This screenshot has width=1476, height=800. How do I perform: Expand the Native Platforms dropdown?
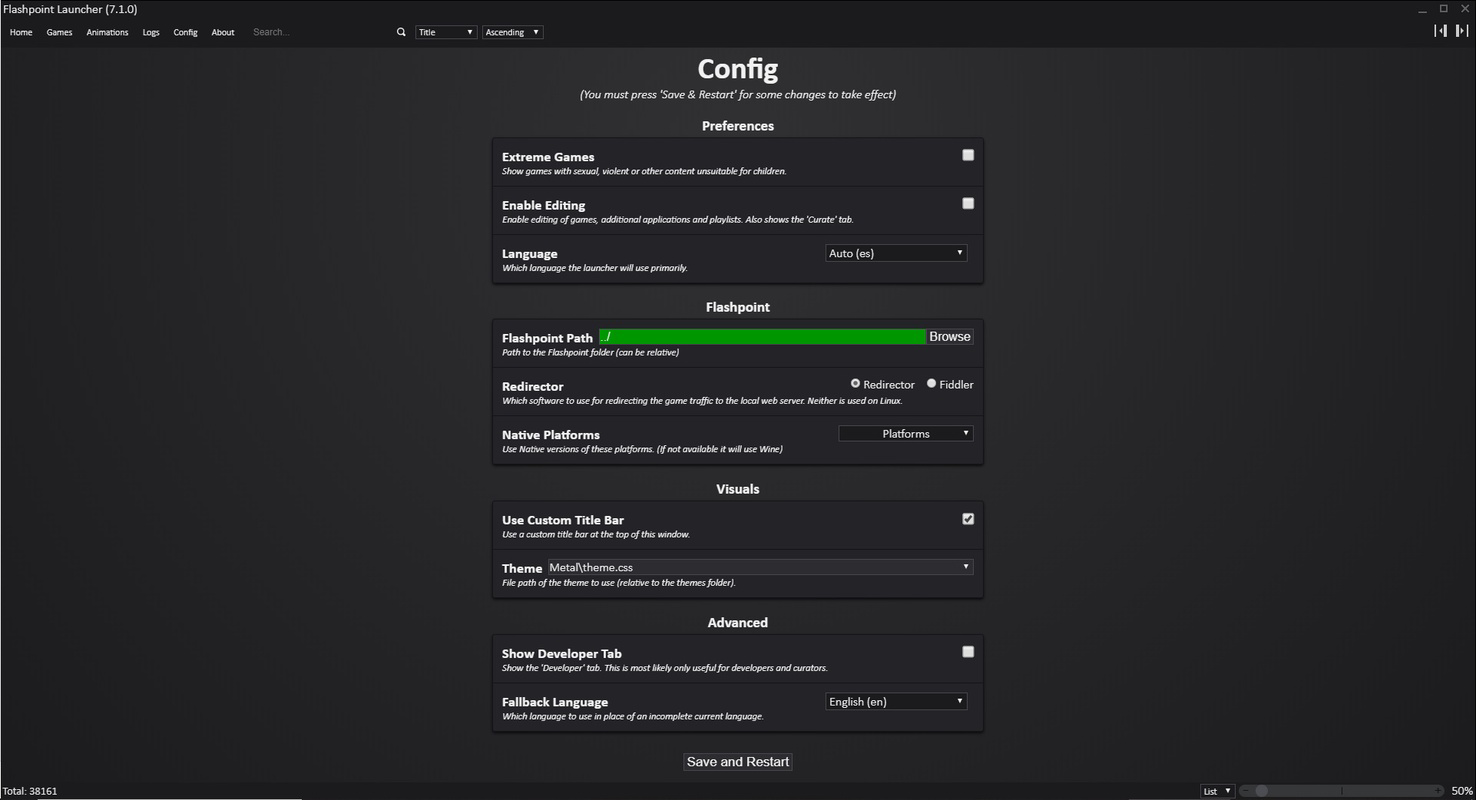[x=906, y=433]
